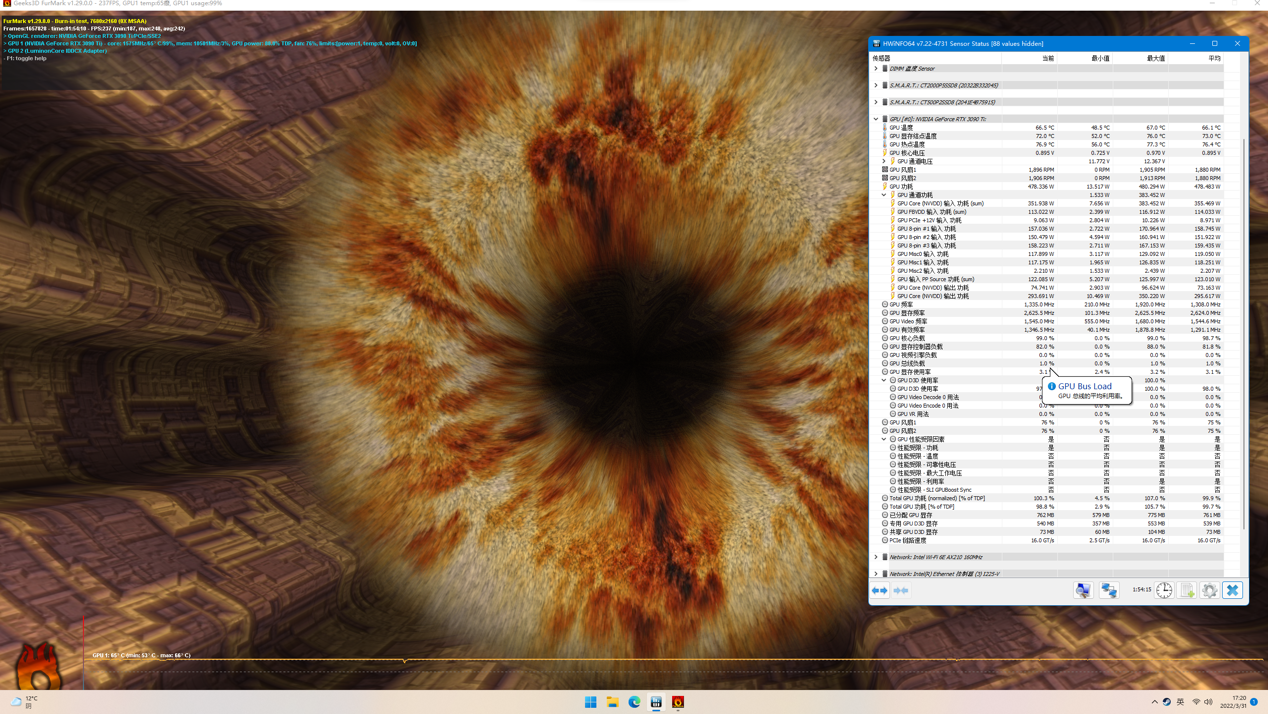Screen dimensions: 1268x714
Task: Open FurMark from the taskbar
Action: tap(678, 702)
